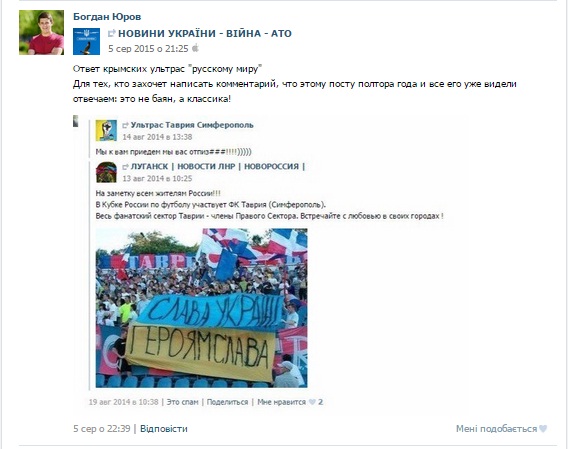Open Богдан Юров's profile photo
The width and height of the screenshot is (572, 449).
pos(41,32)
